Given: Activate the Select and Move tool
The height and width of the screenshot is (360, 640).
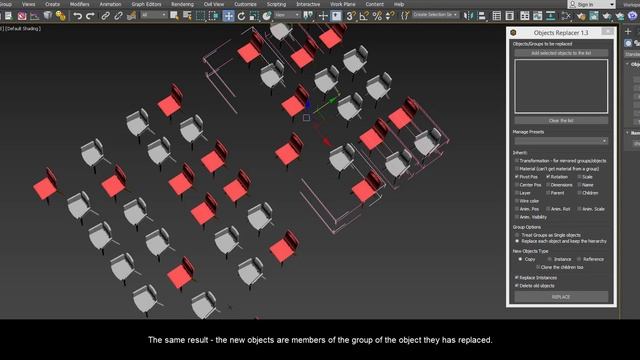Looking at the screenshot, I should tap(228, 16).
